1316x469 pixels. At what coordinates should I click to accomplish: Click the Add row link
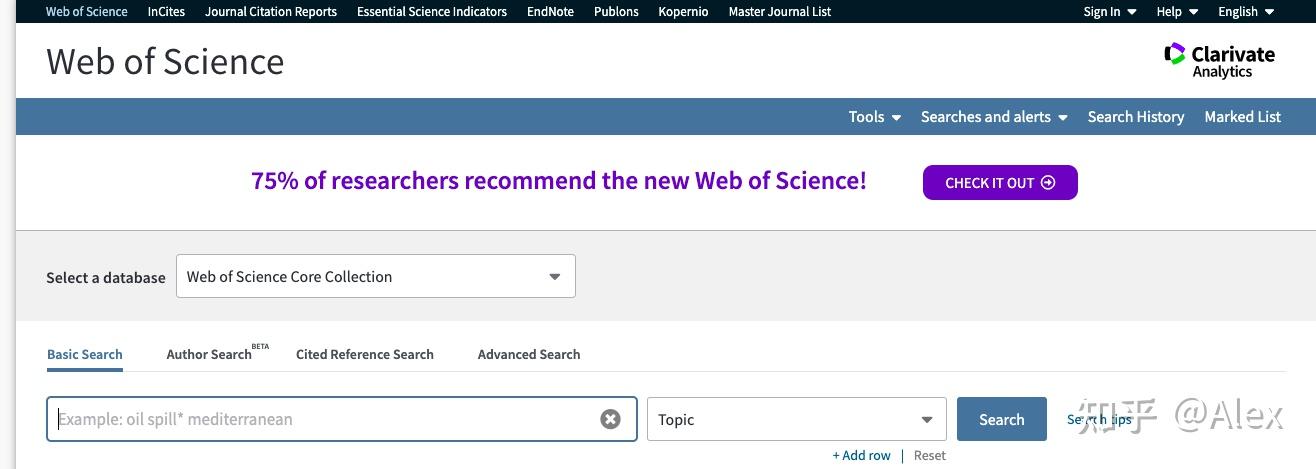pyautogui.click(x=861, y=456)
